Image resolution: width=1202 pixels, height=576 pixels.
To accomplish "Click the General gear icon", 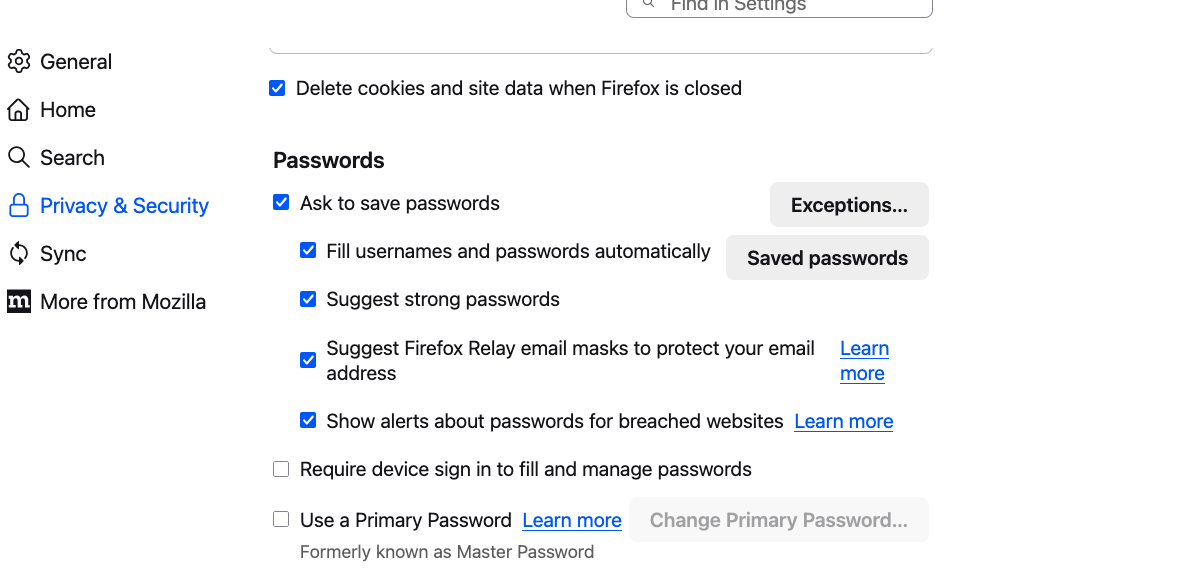I will 18,62.
